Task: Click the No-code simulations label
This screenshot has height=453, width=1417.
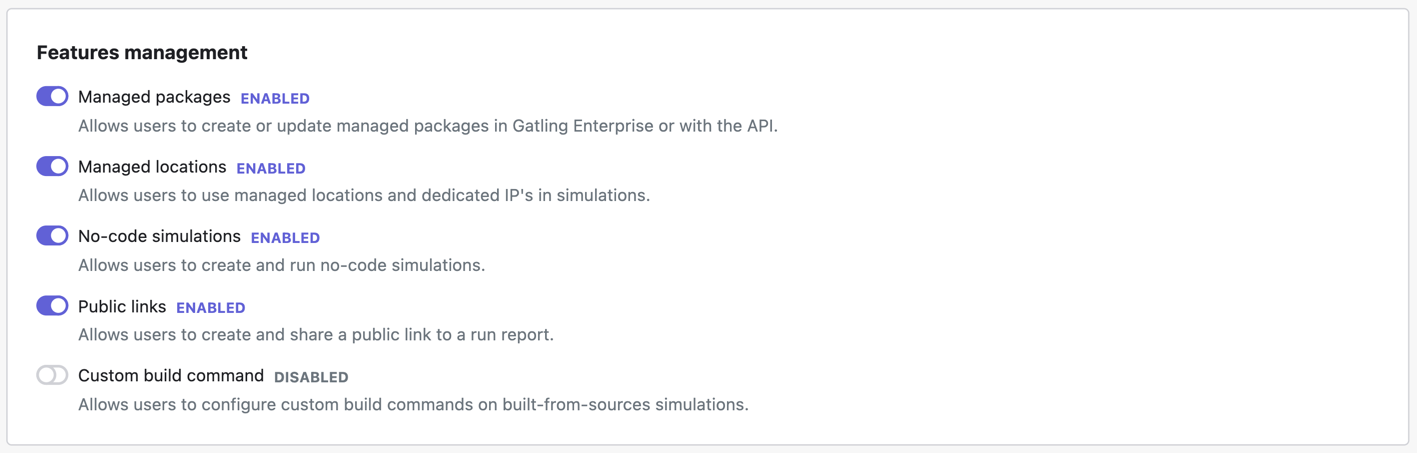Action: (x=159, y=236)
